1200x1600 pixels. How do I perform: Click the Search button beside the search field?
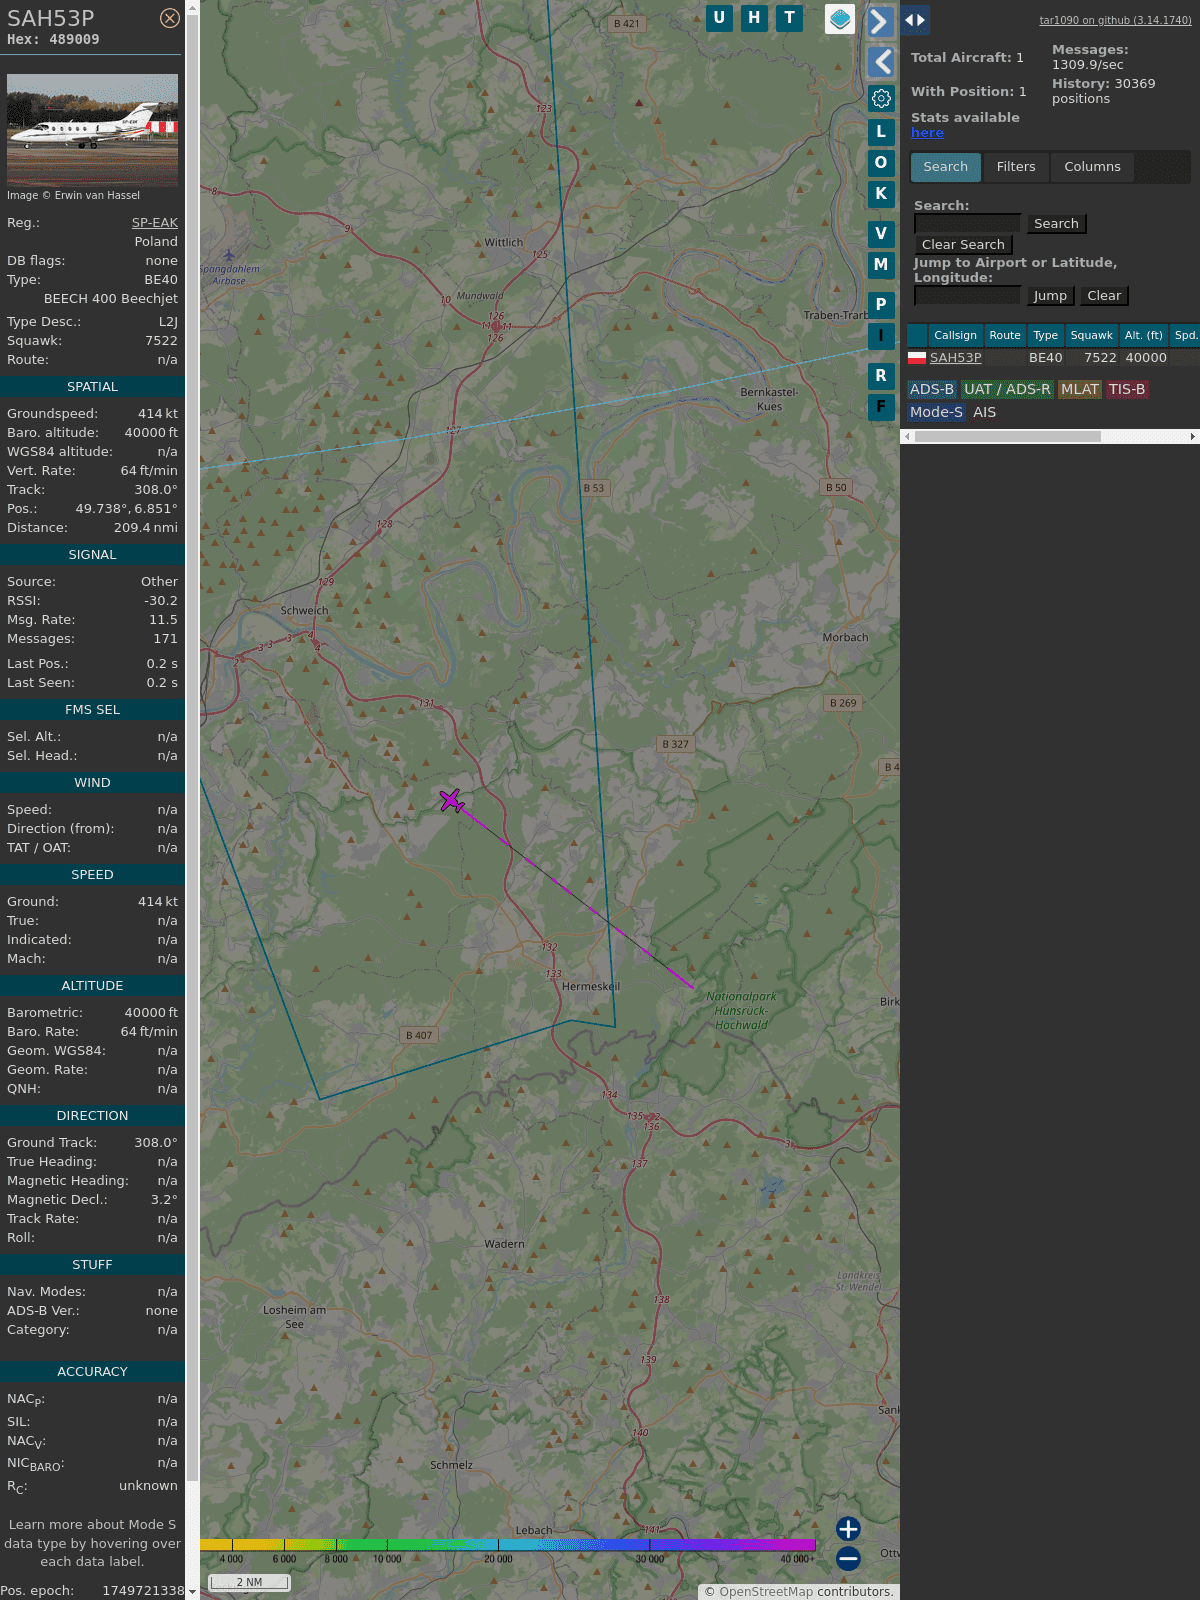click(1056, 224)
